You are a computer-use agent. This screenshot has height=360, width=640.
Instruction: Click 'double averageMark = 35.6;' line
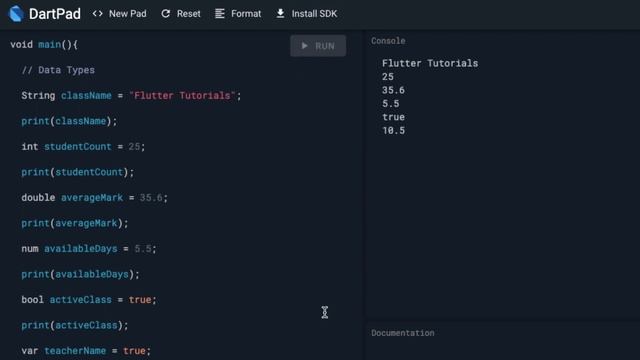coord(94,198)
